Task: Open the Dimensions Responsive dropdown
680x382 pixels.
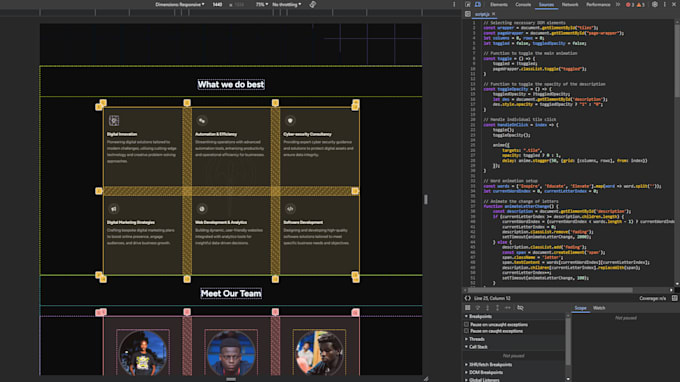Action: (x=180, y=4)
